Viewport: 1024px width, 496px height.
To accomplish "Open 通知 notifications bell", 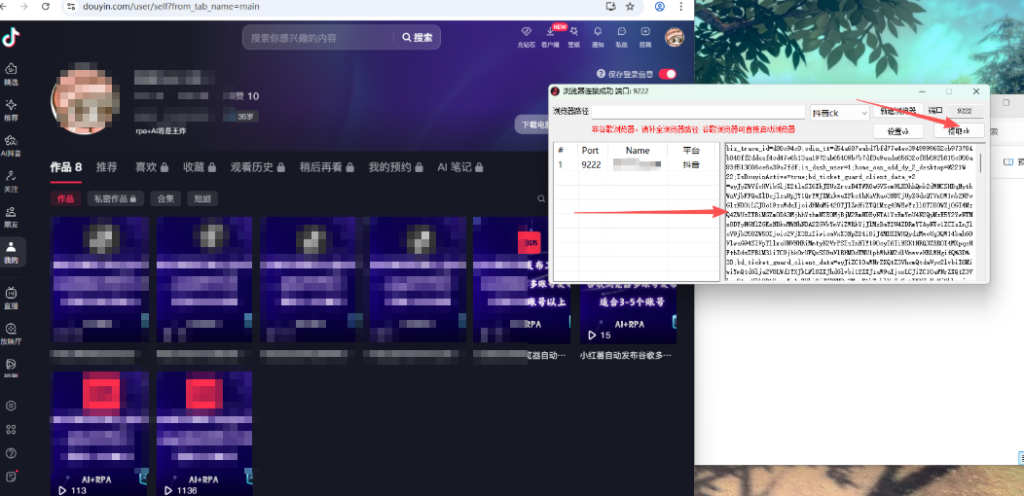I will click(598, 37).
